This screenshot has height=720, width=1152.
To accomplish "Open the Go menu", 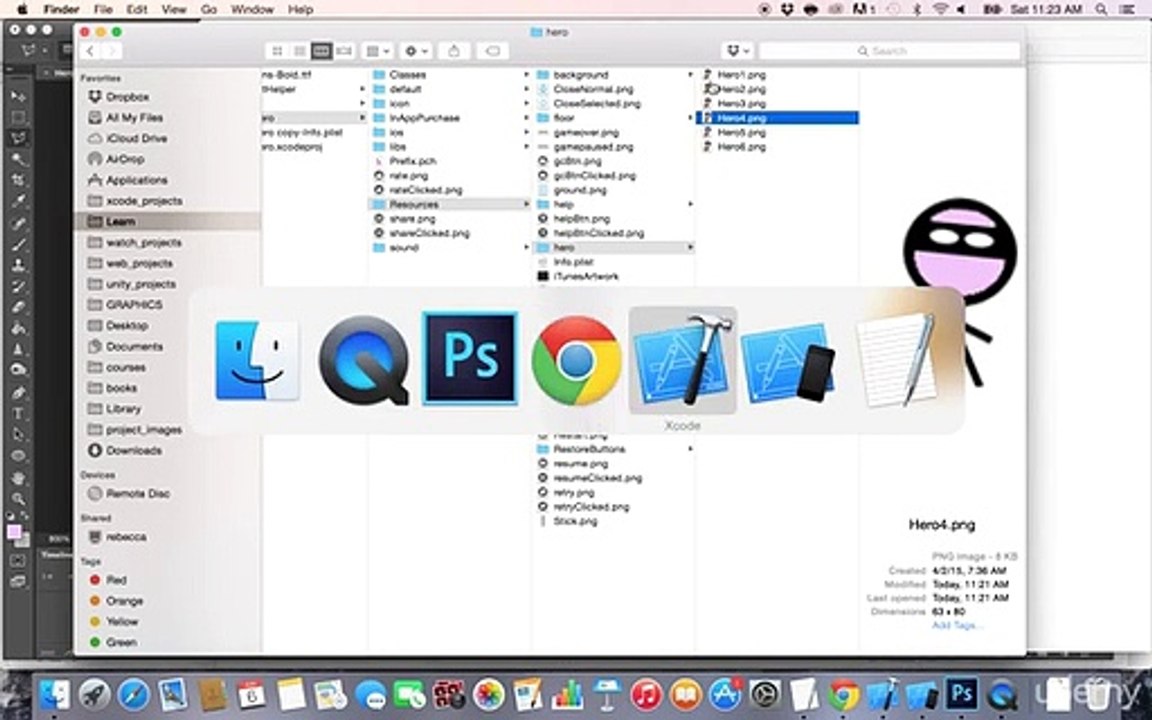I will [209, 10].
